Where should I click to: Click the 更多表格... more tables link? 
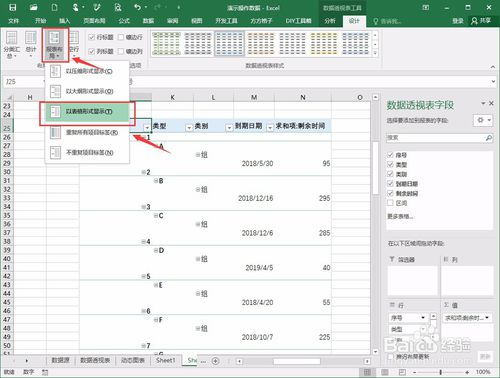pos(400,217)
